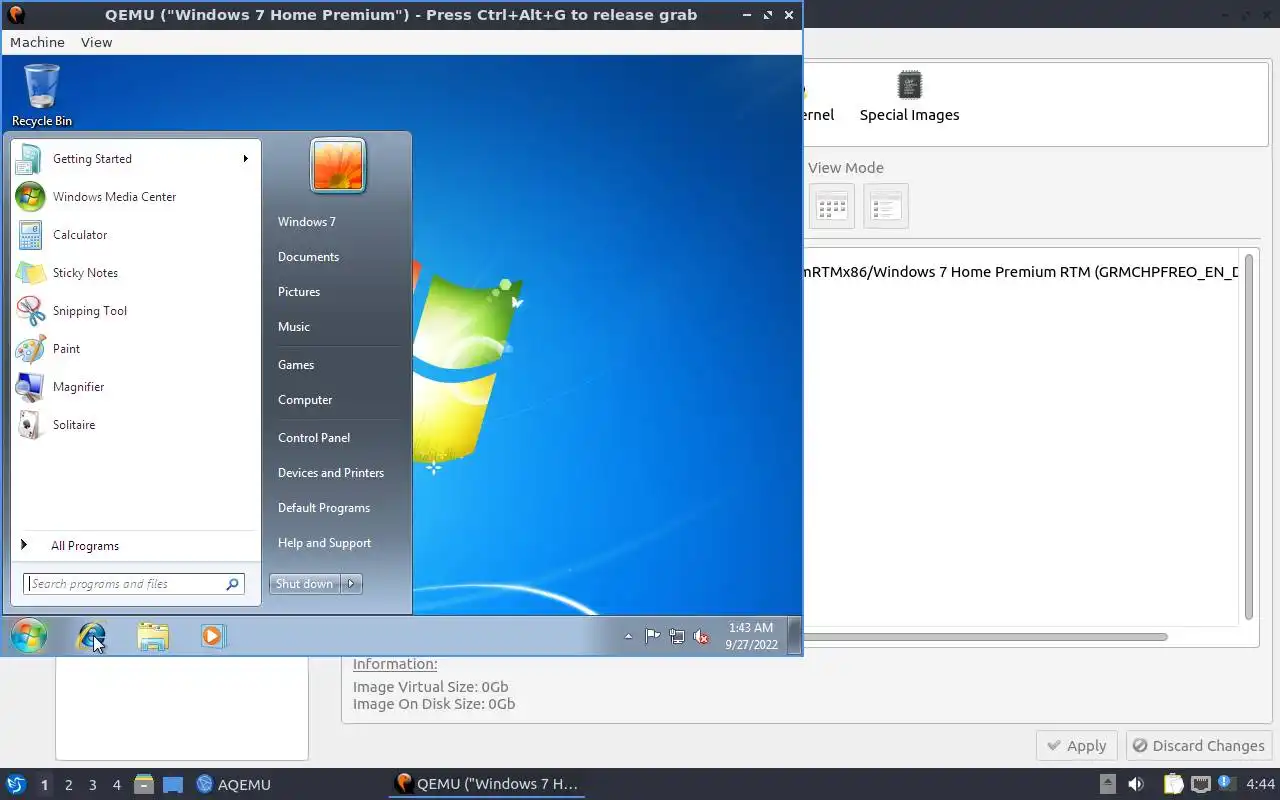Open Shut down options arrow
The width and height of the screenshot is (1280, 800).
(351, 584)
